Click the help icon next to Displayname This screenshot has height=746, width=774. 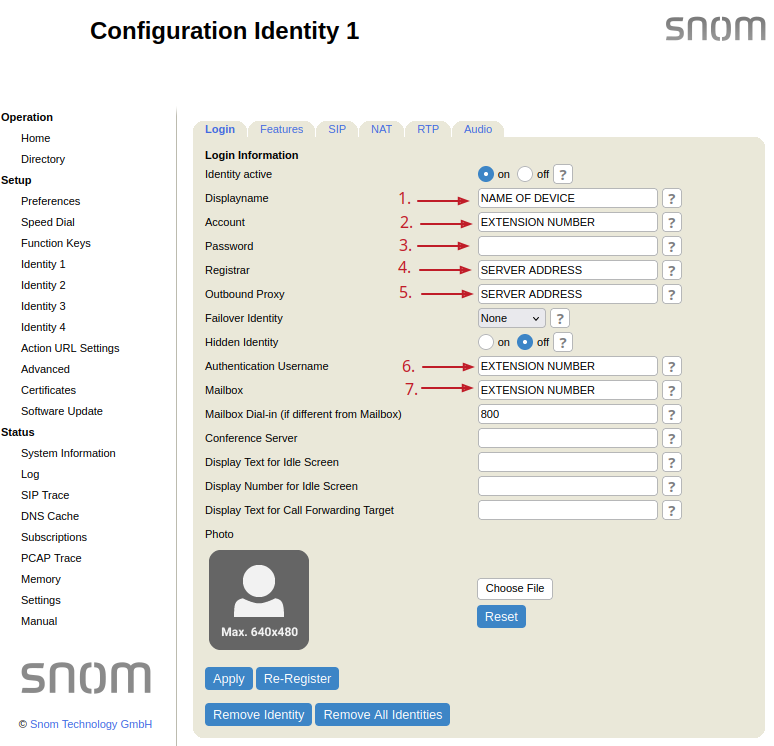tap(672, 198)
